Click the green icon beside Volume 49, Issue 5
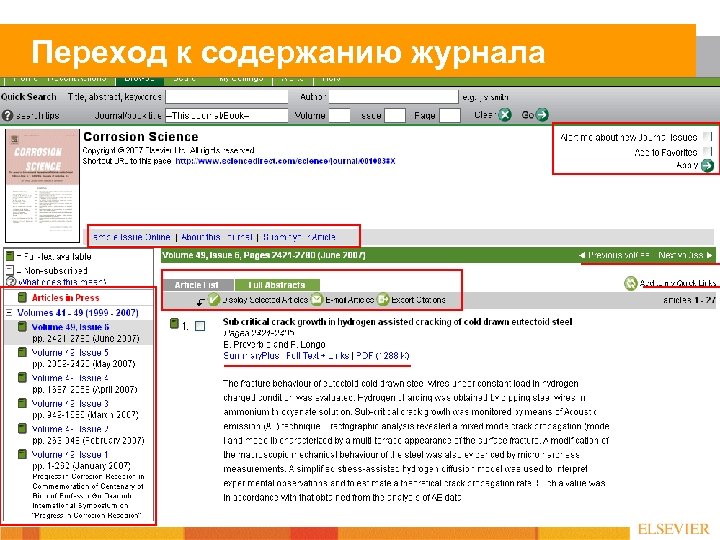The height and width of the screenshot is (540, 720). click(22, 352)
